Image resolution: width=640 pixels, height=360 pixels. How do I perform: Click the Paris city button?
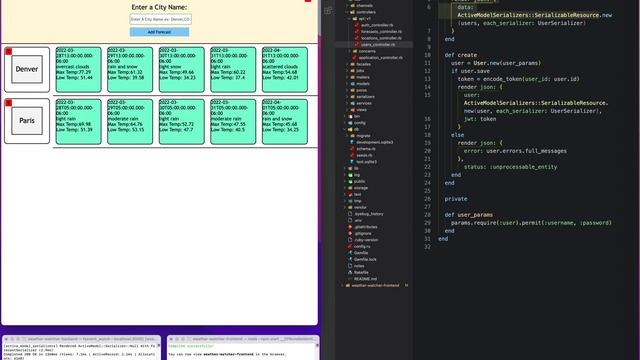click(x=27, y=121)
